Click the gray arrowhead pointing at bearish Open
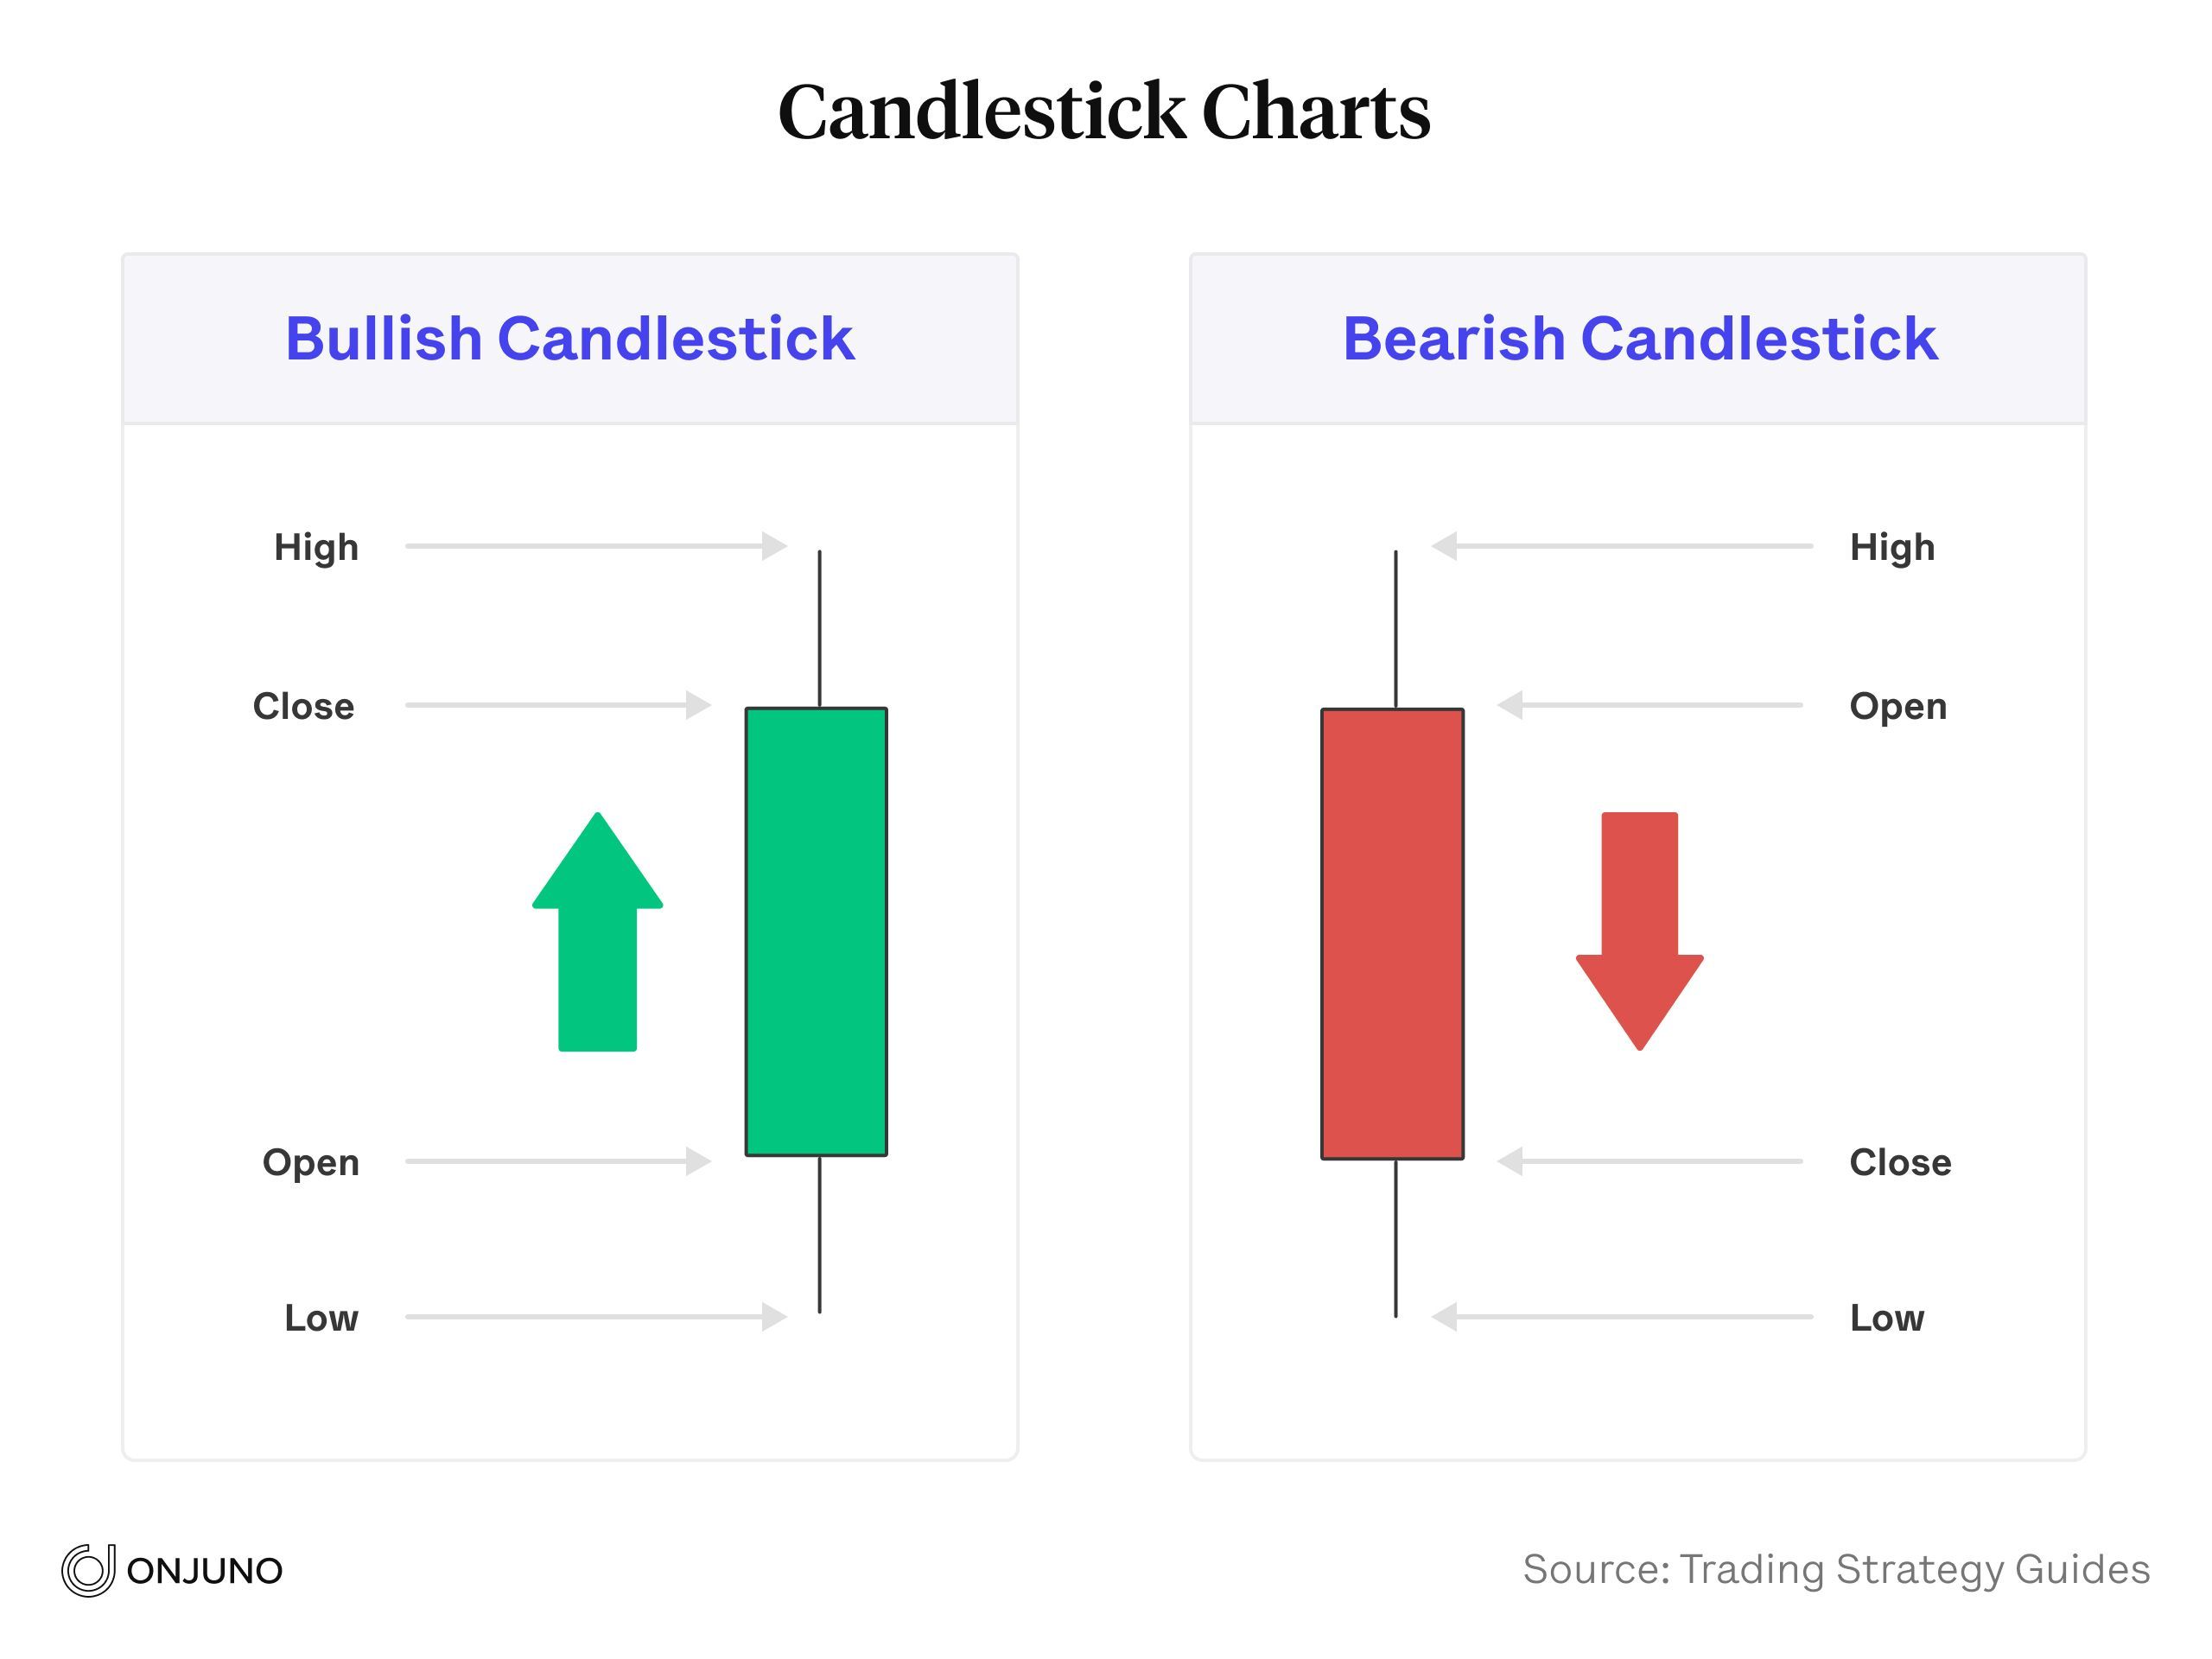2212x1659 pixels. [1511, 705]
